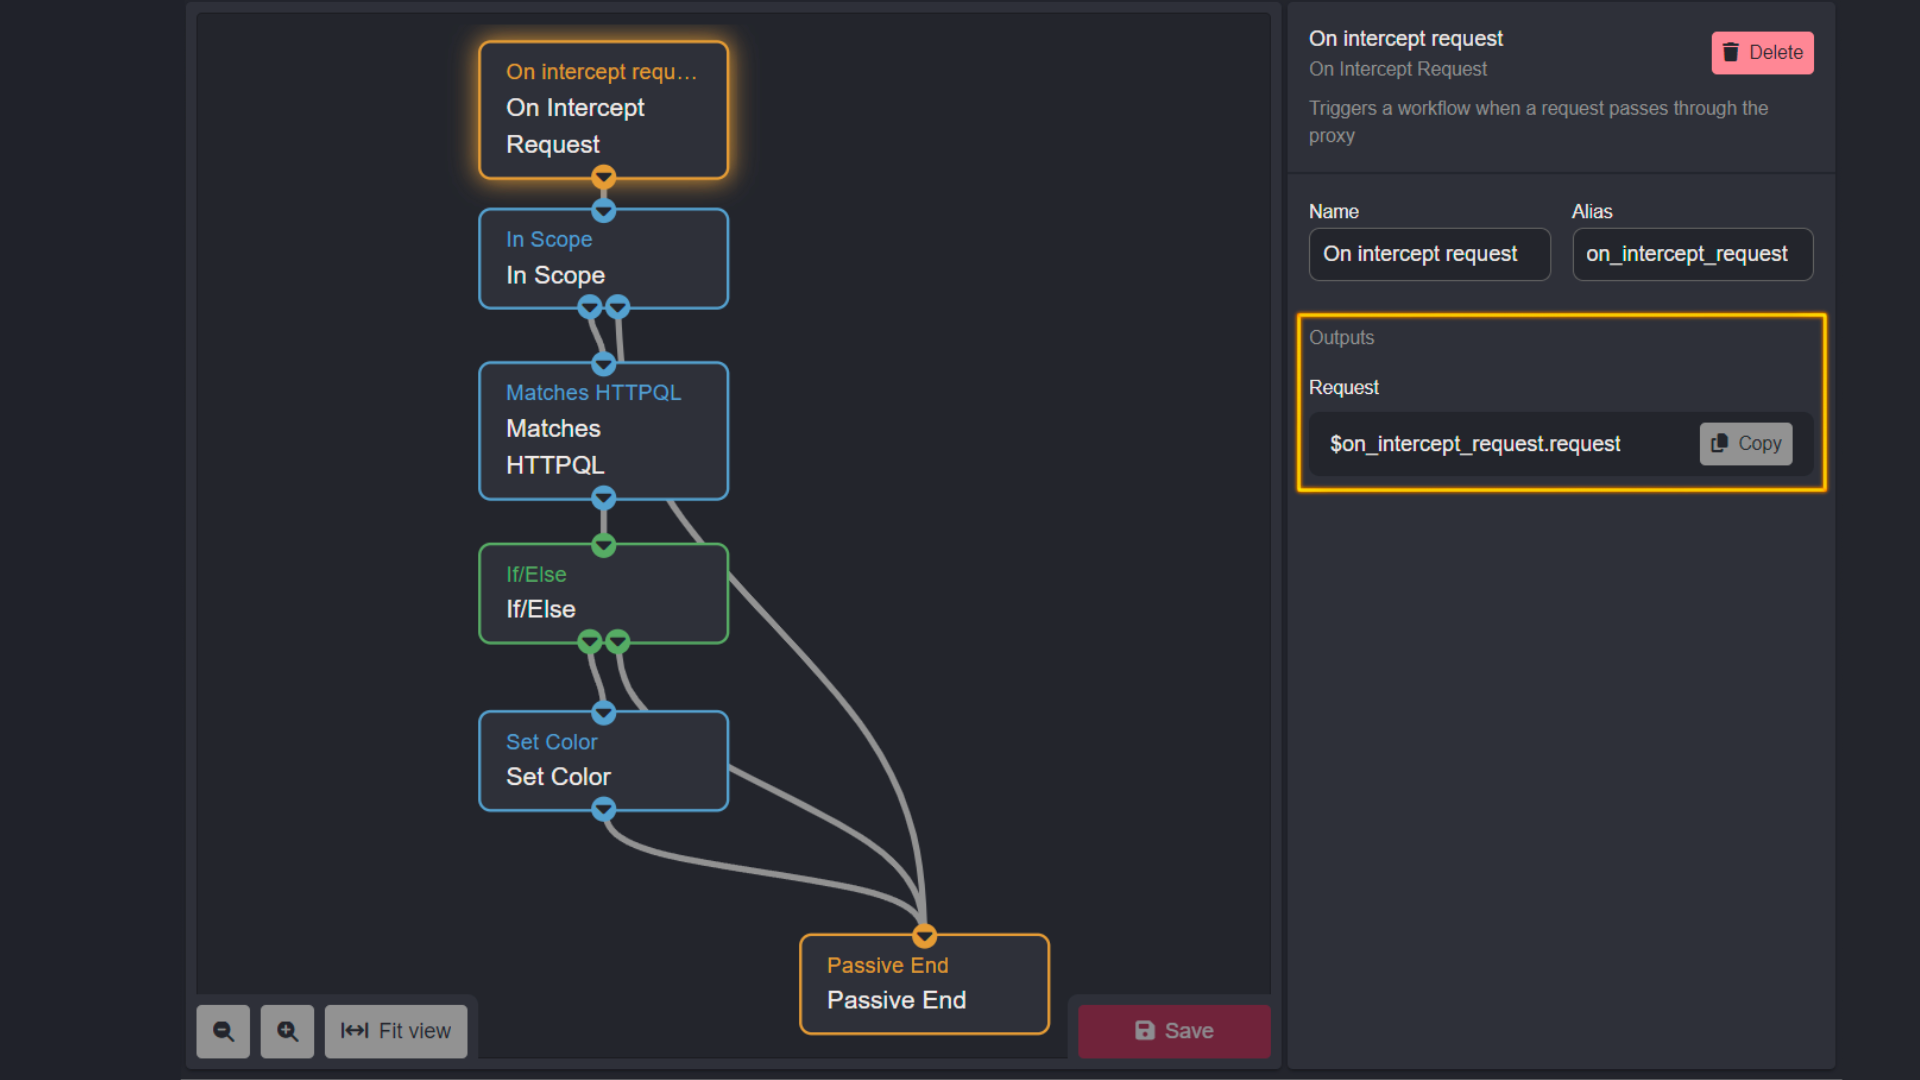Screen dimensions: 1920x1080
Task: Select the Set Color node
Action: click(x=604, y=760)
